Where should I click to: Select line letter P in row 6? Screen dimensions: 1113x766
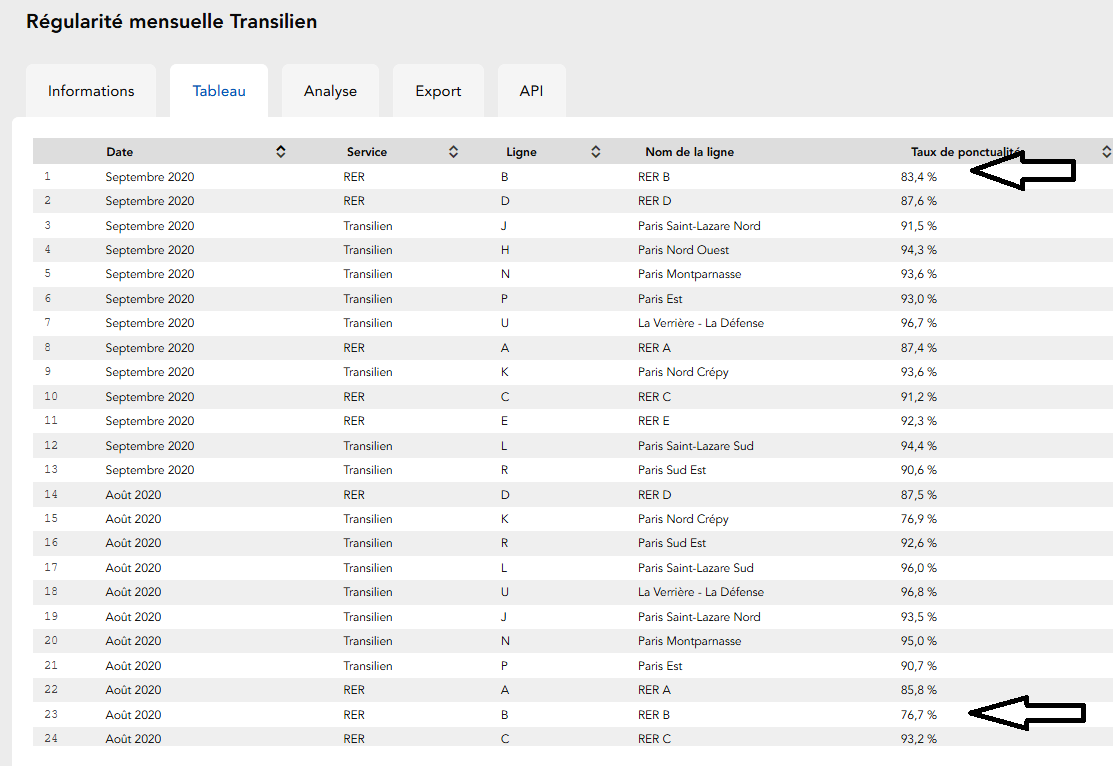[504, 299]
